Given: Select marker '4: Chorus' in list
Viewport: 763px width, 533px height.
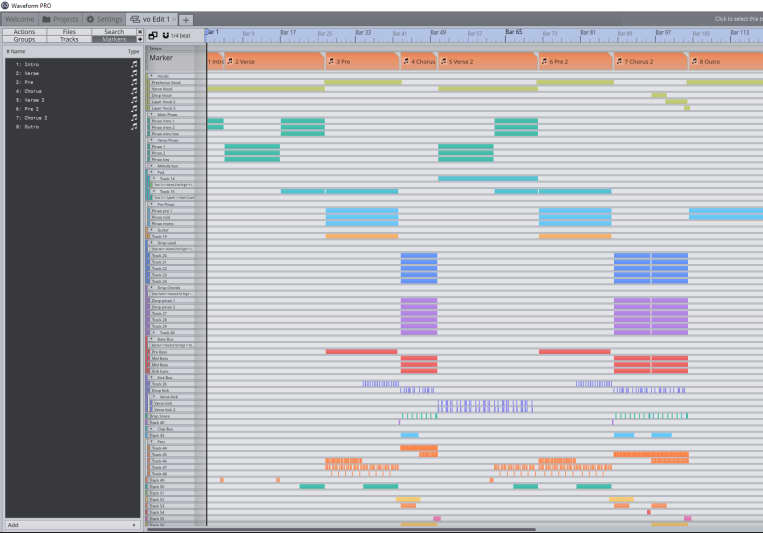Looking at the screenshot, I should 72,91.
